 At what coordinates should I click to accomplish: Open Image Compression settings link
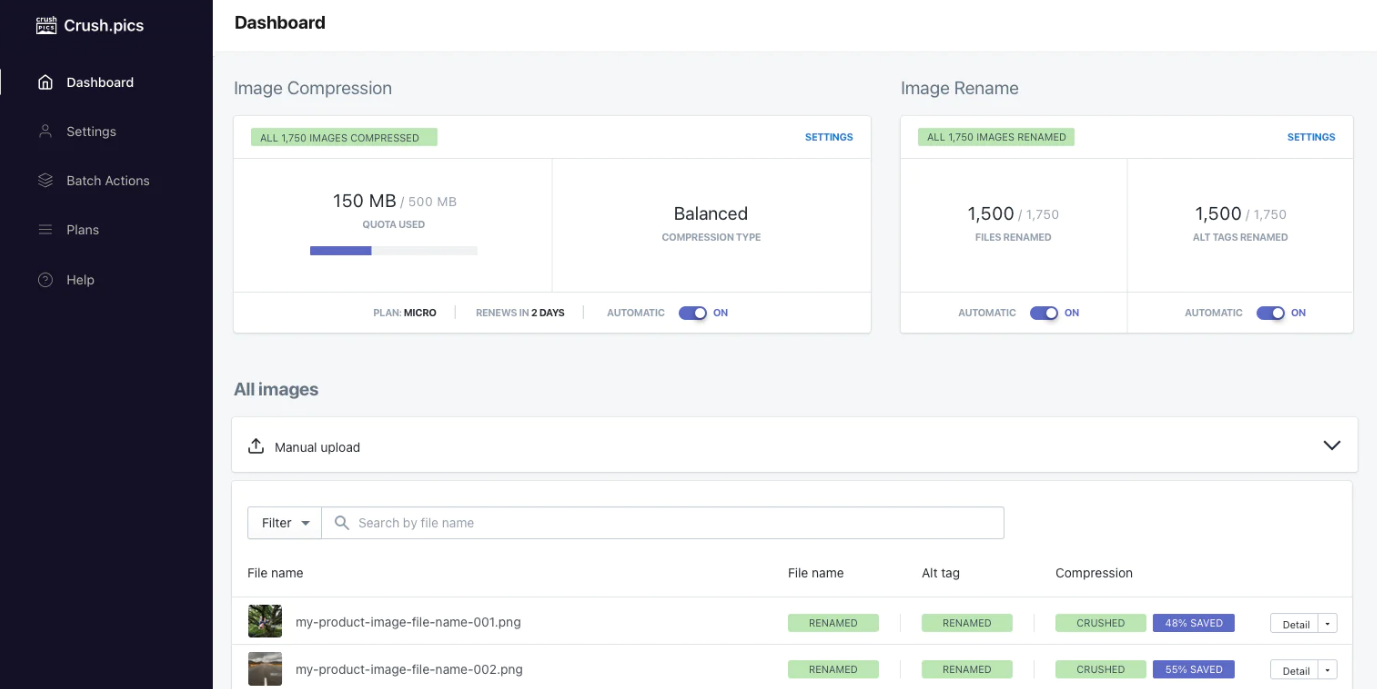pyautogui.click(x=828, y=136)
